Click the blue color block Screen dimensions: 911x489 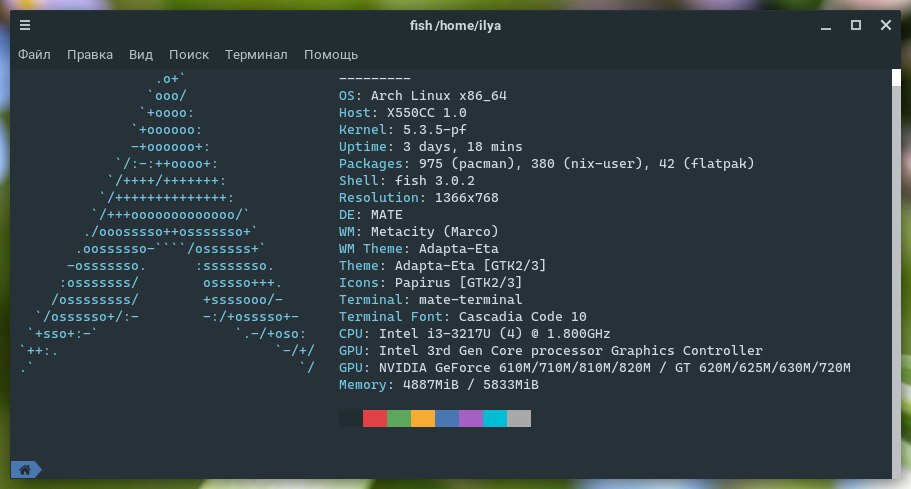pos(447,418)
